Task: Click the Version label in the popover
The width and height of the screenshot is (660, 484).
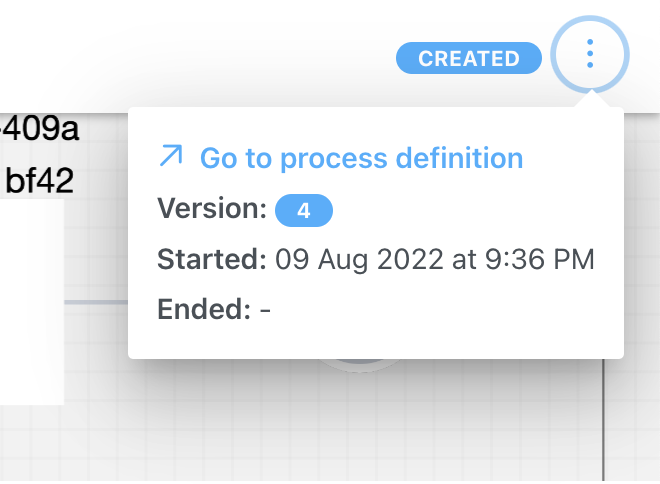Action: 212,208
